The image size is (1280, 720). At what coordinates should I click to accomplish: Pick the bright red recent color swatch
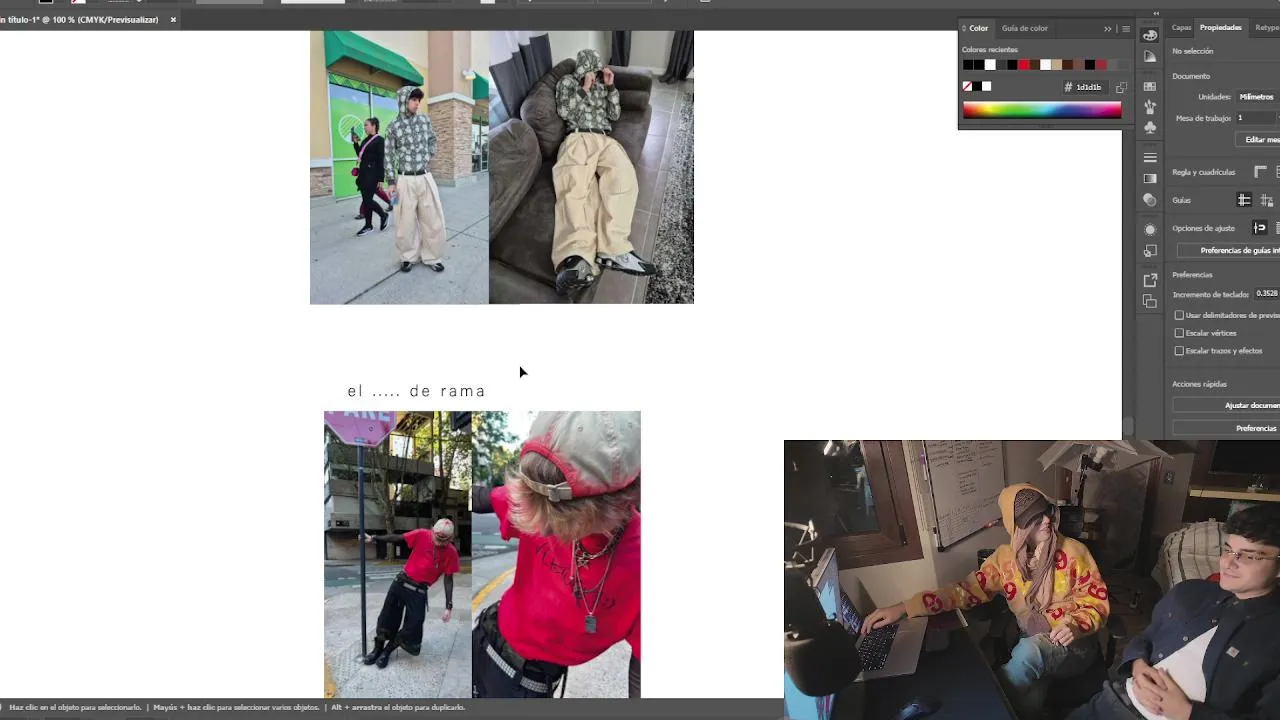1023,65
